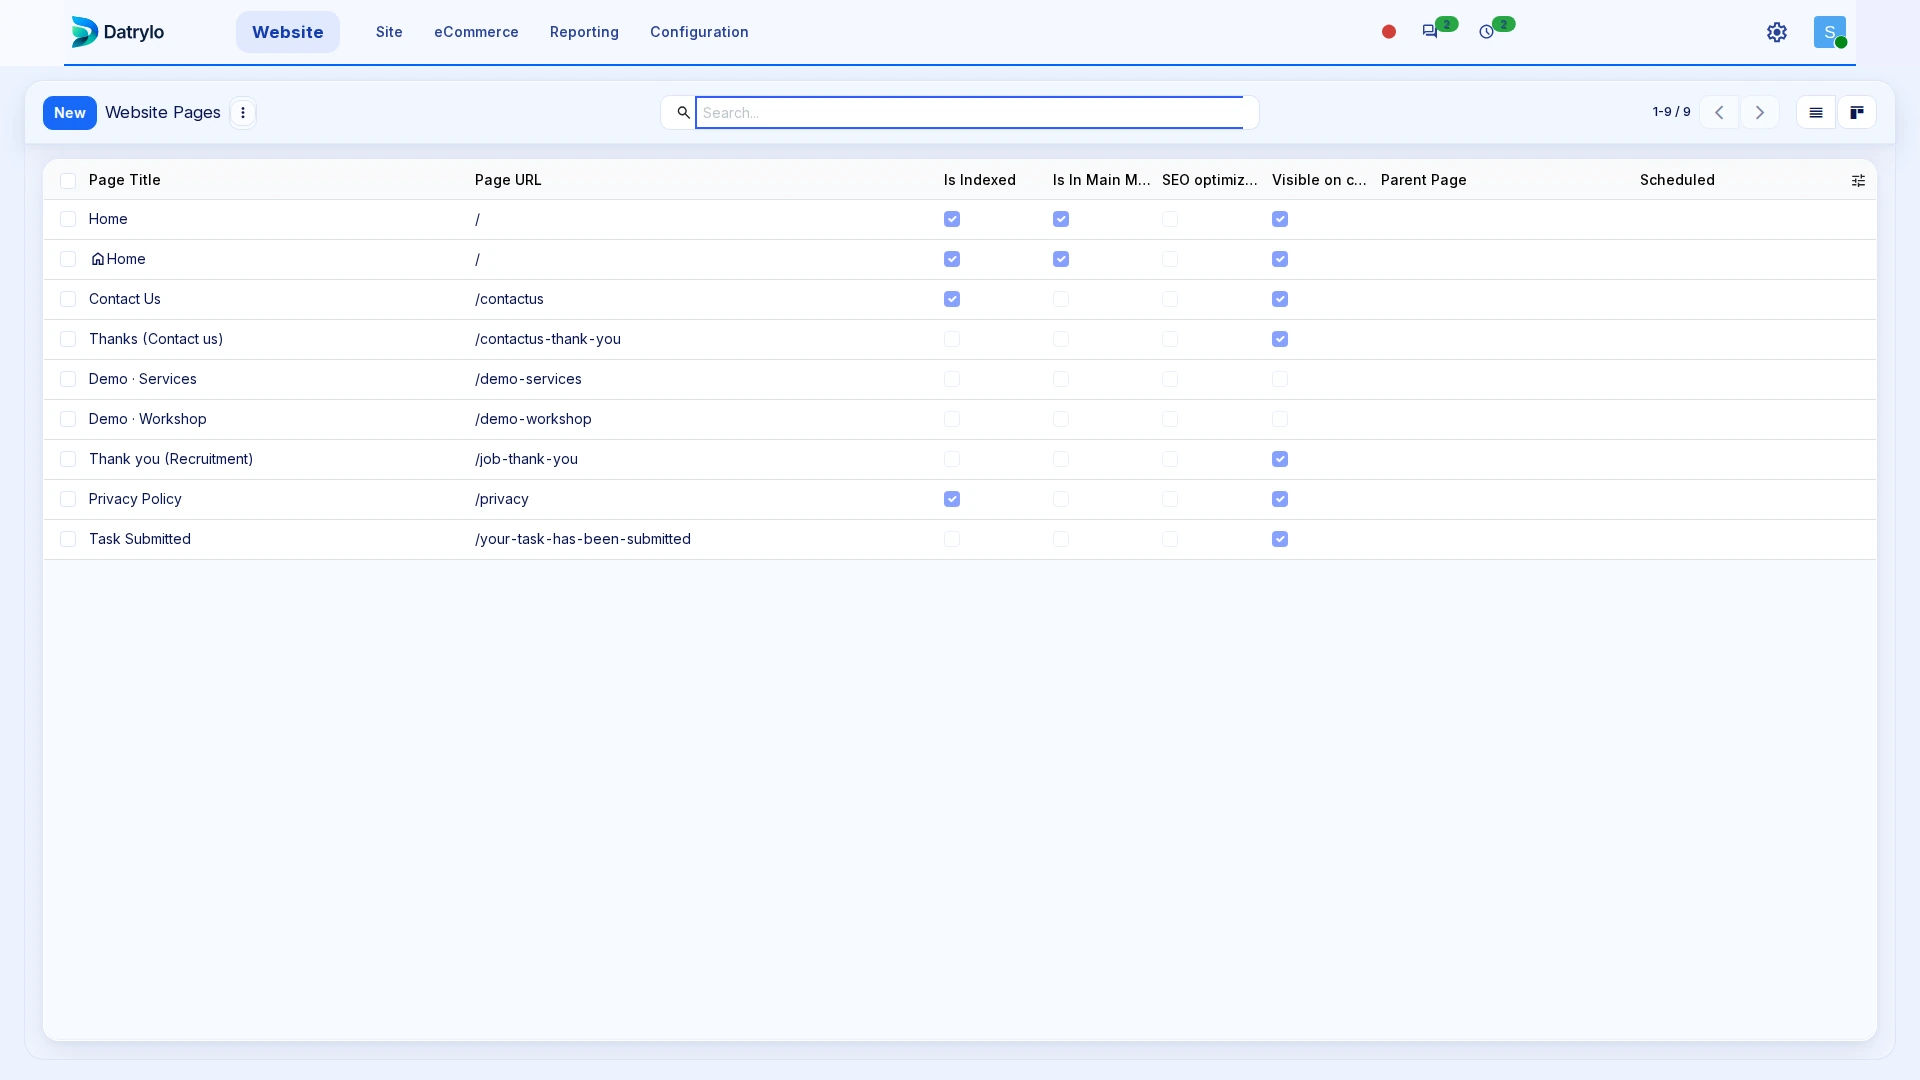Go to next page of records
This screenshot has height=1080, width=1920.
[x=1760, y=113]
